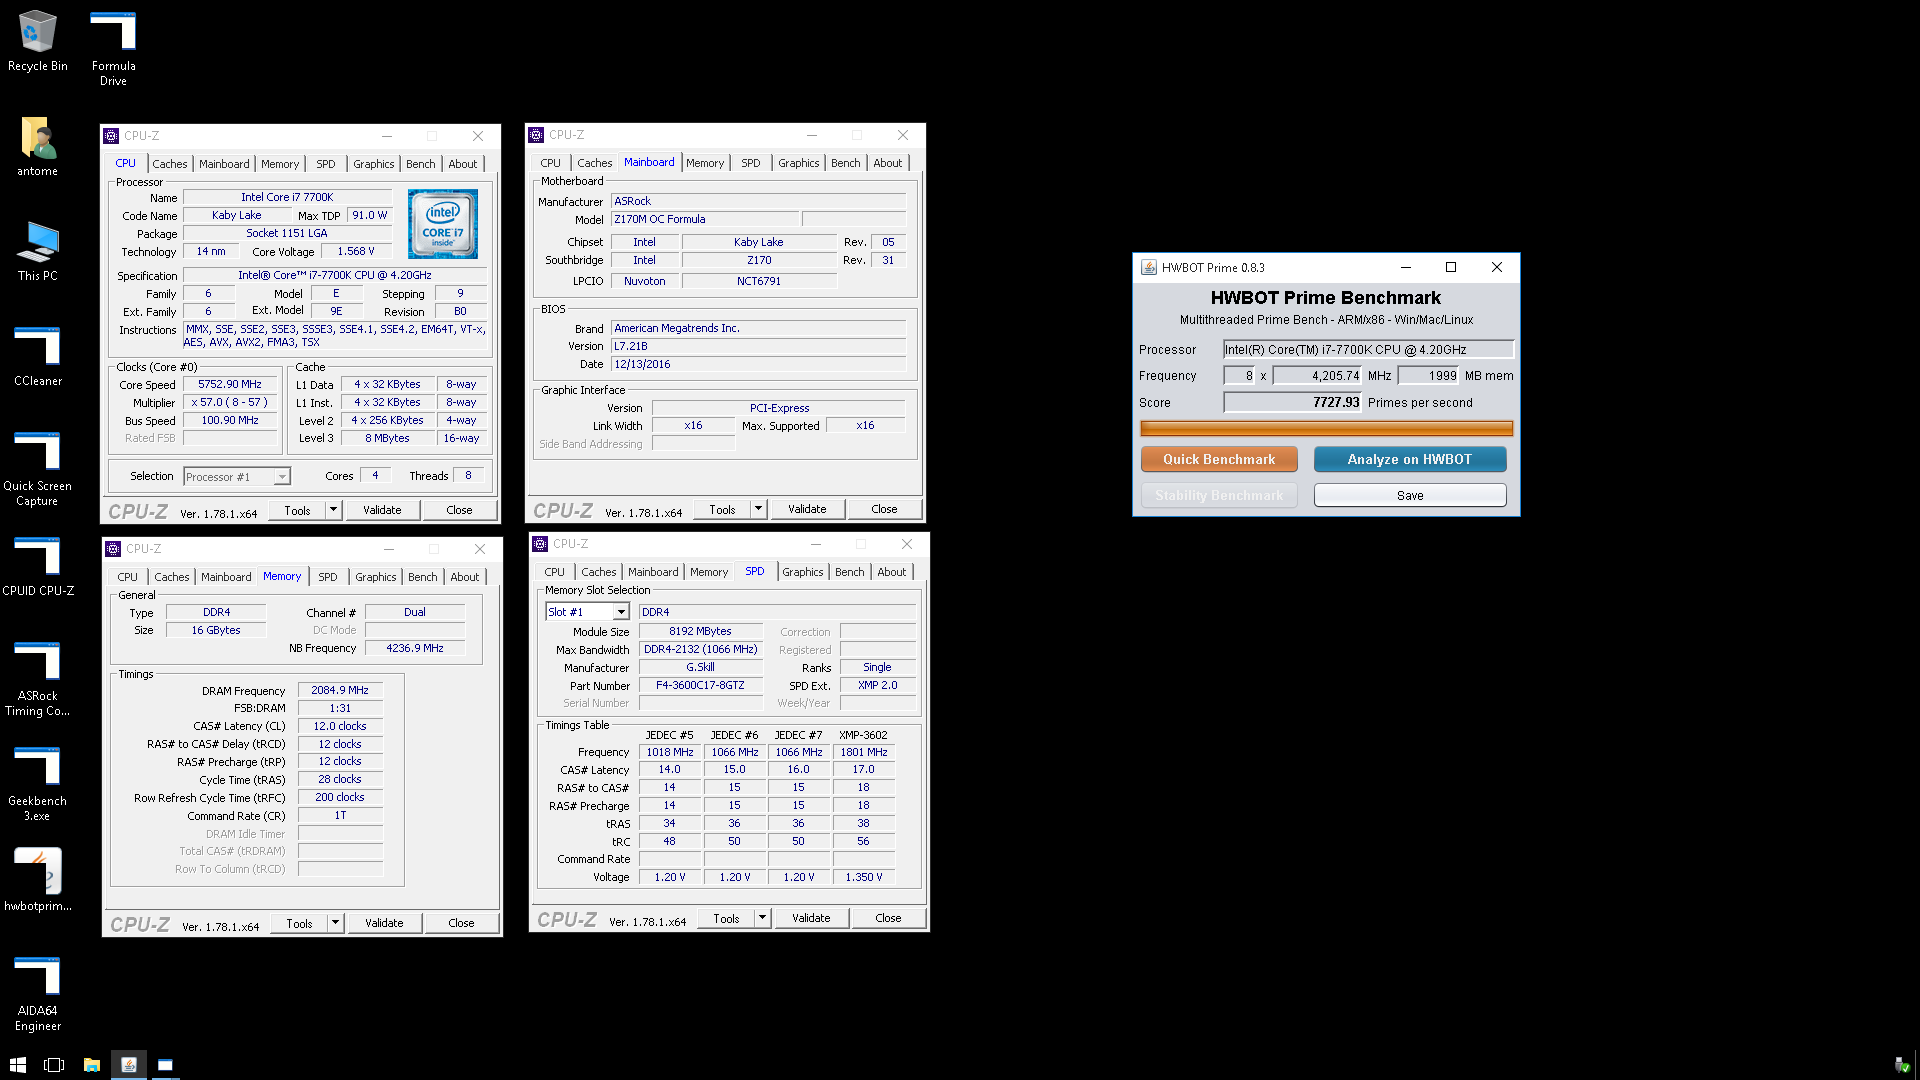Open ASRock Timing Configurator shortcut
Image resolution: width=1920 pixels, height=1080 pixels.
pyautogui.click(x=37, y=678)
